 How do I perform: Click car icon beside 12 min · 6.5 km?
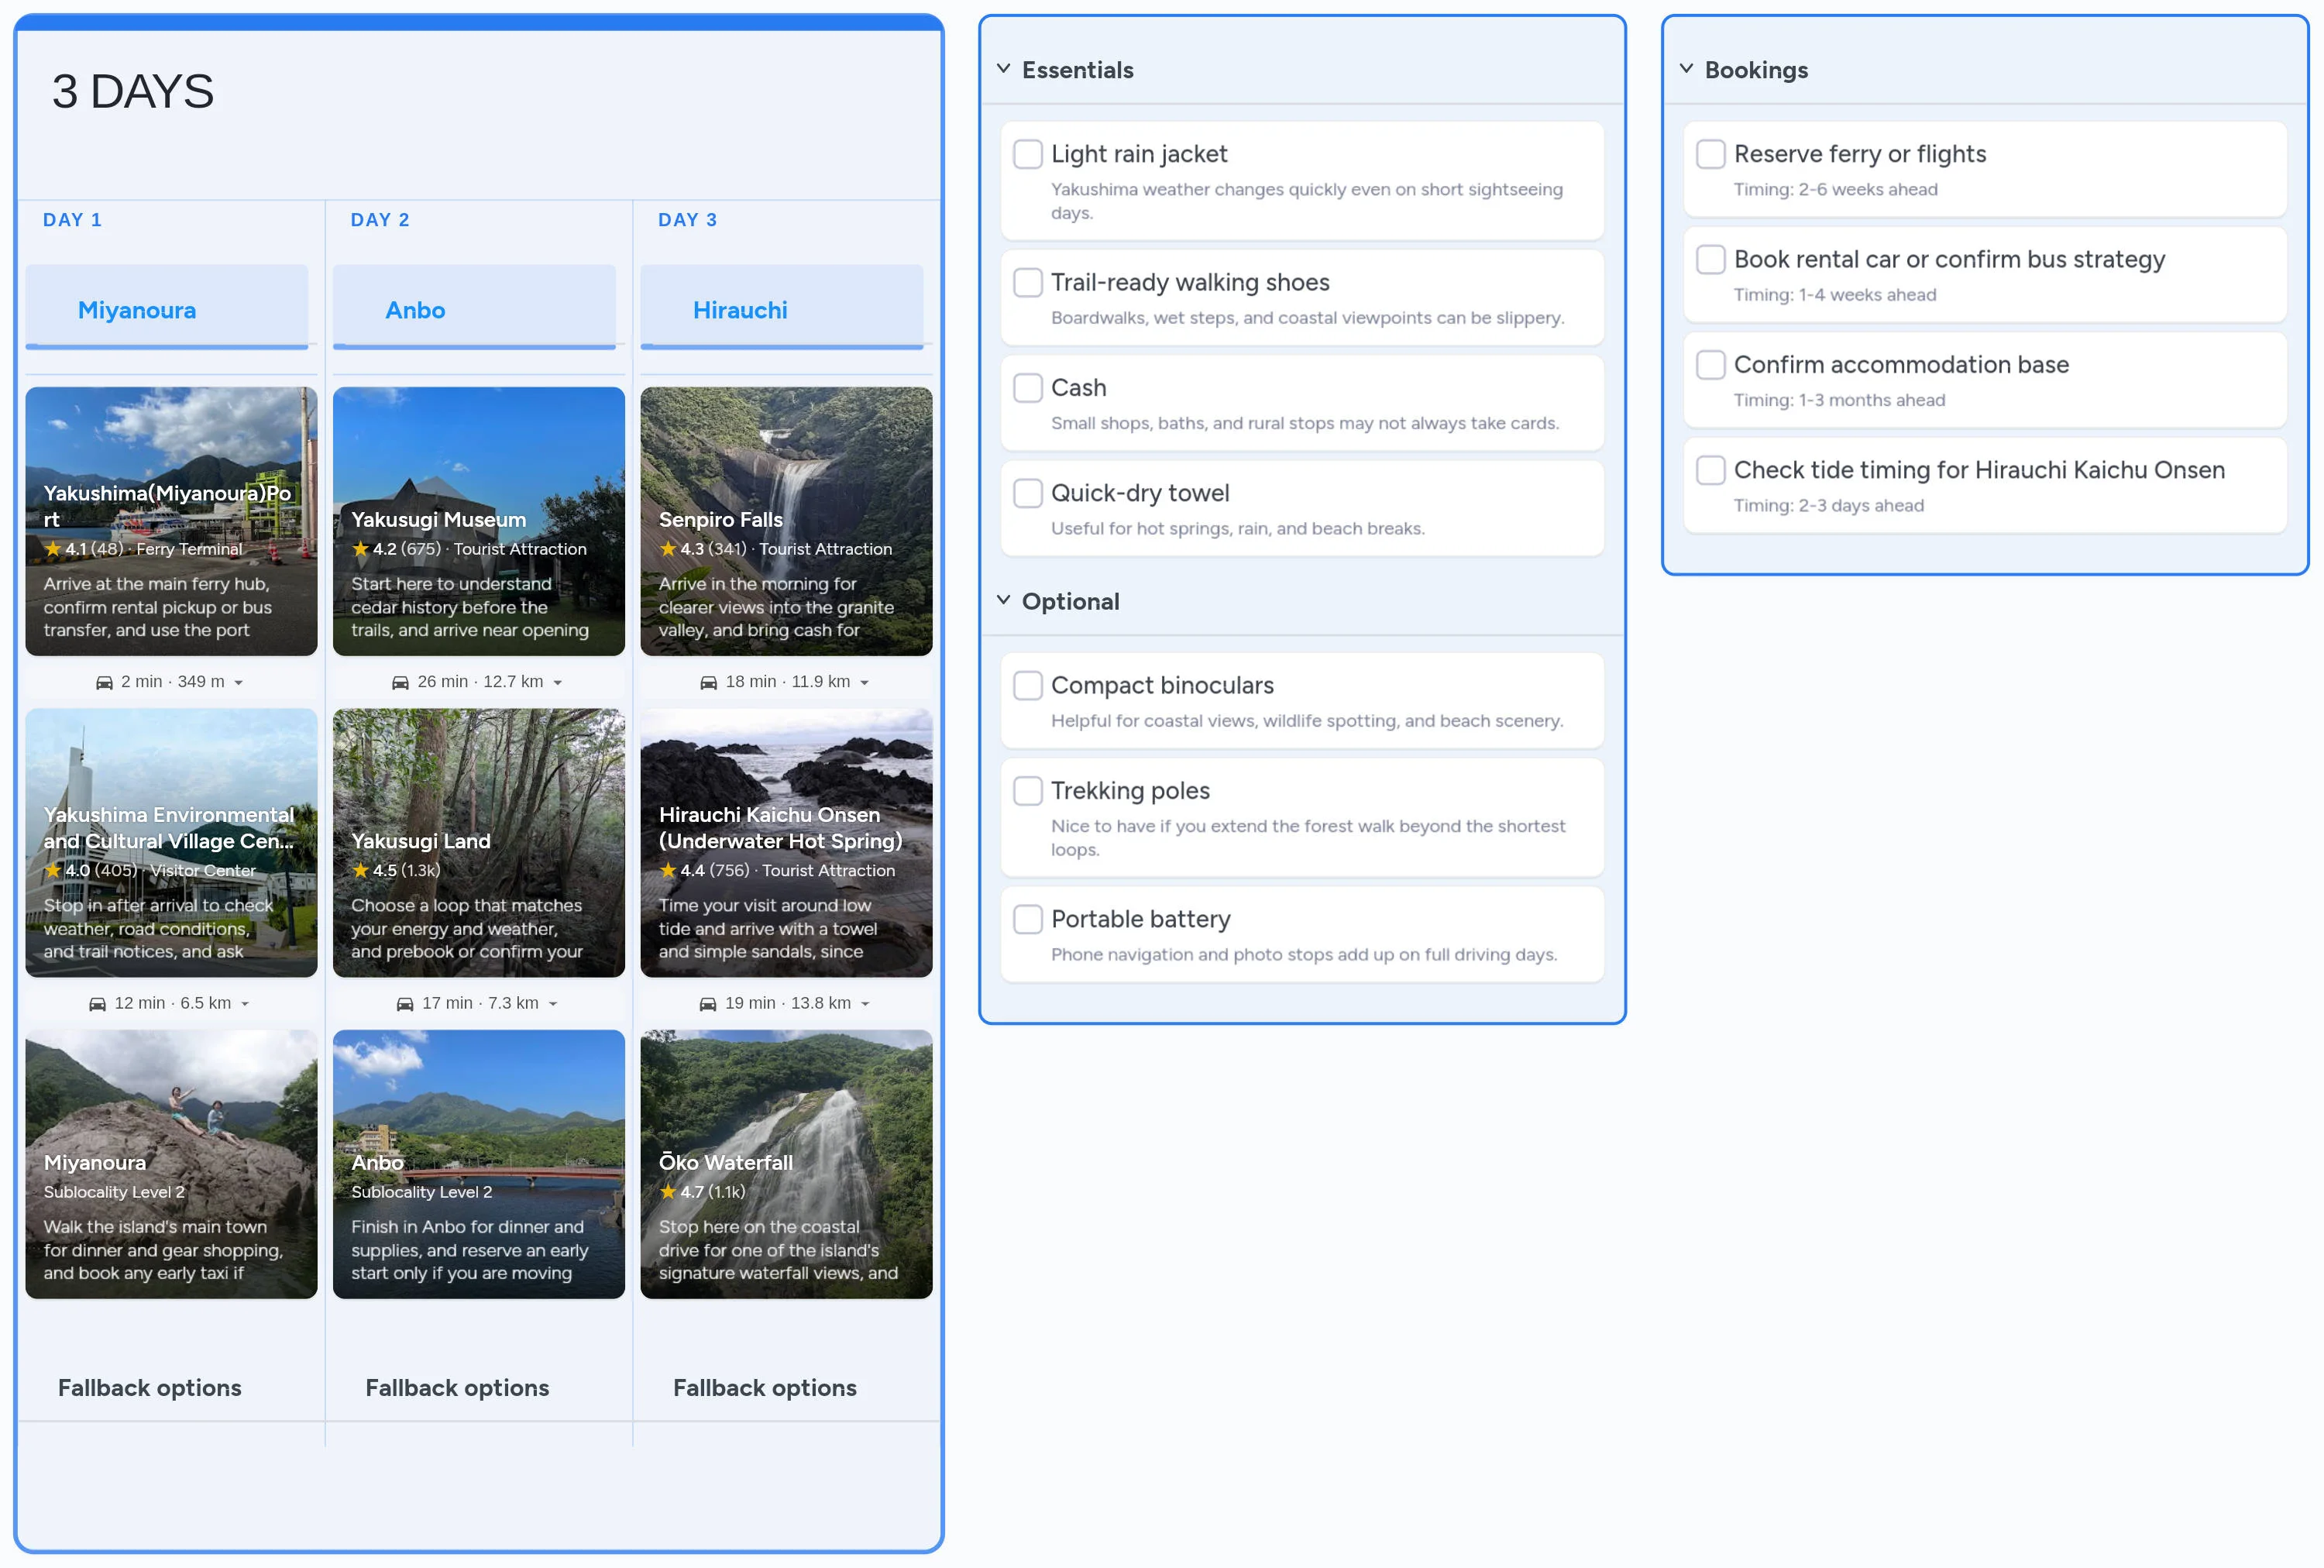pos(97,1003)
